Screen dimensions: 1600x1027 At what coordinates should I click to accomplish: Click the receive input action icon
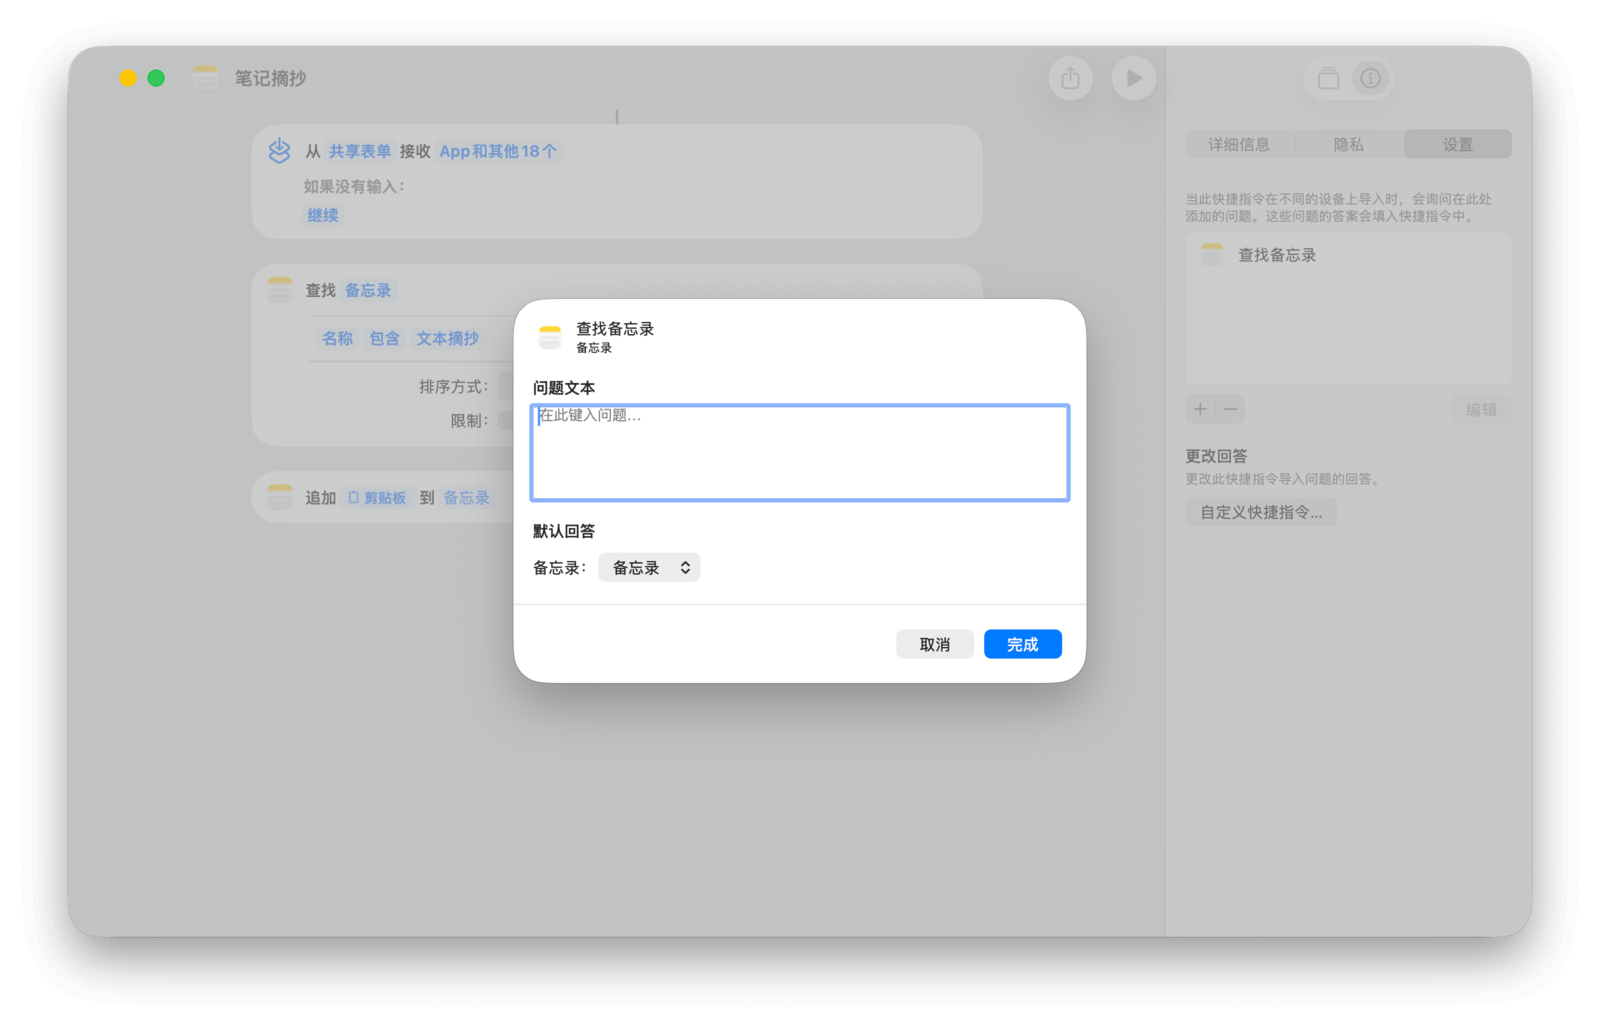click(279, 151)
